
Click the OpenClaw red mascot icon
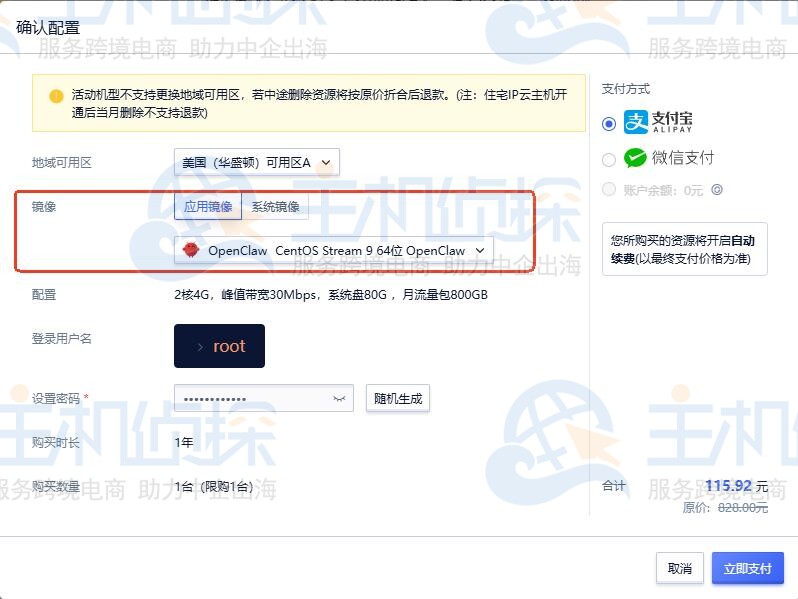coord(191,249)
